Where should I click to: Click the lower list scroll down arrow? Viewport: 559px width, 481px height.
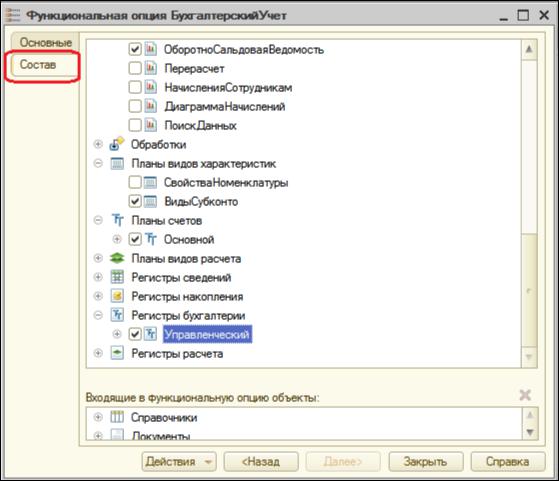(530, 433)
